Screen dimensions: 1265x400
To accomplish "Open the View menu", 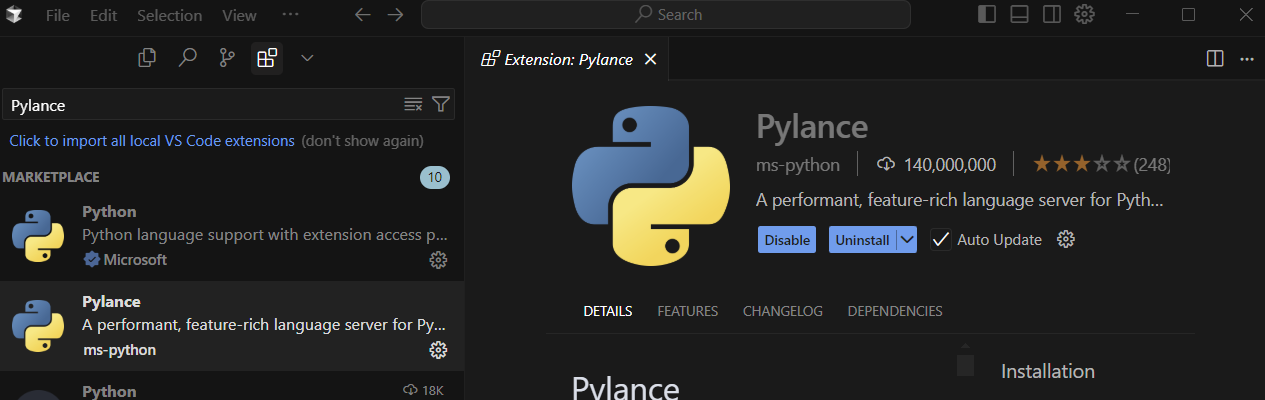I will (x=239, y=15).
